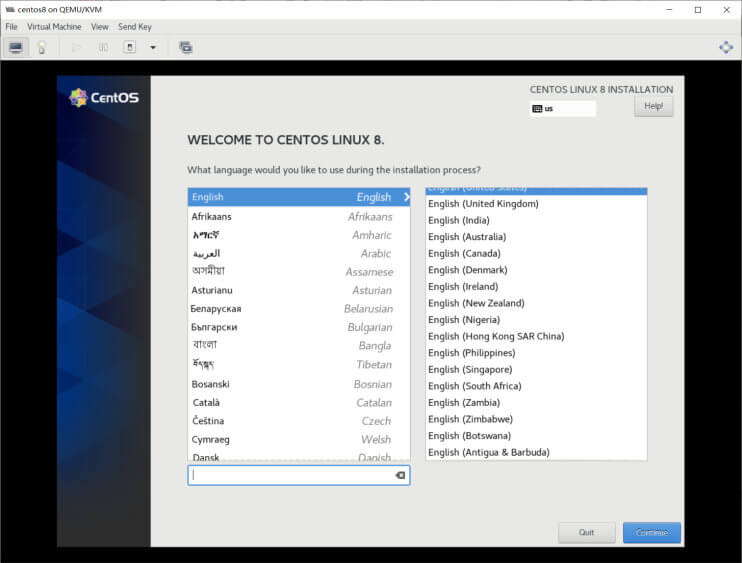
Task: Manage VM snapshots icon
Action: coord(186,47)
